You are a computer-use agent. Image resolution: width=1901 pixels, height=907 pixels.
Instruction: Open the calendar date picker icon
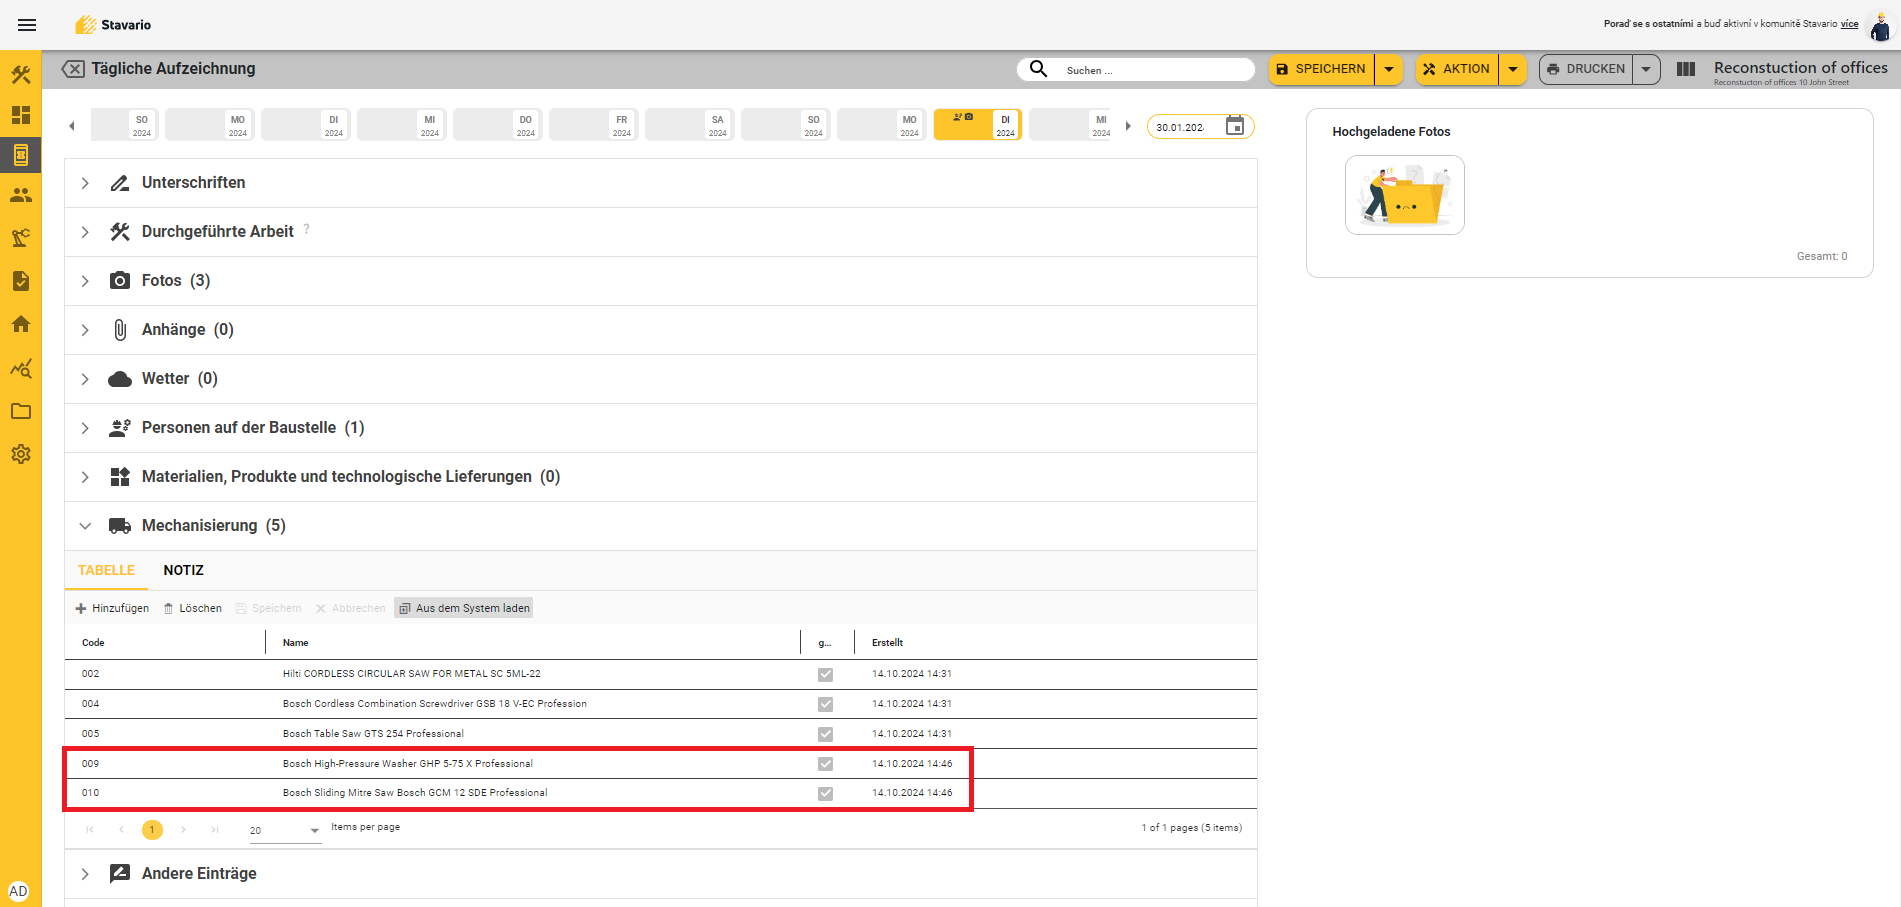(1235, 126)
